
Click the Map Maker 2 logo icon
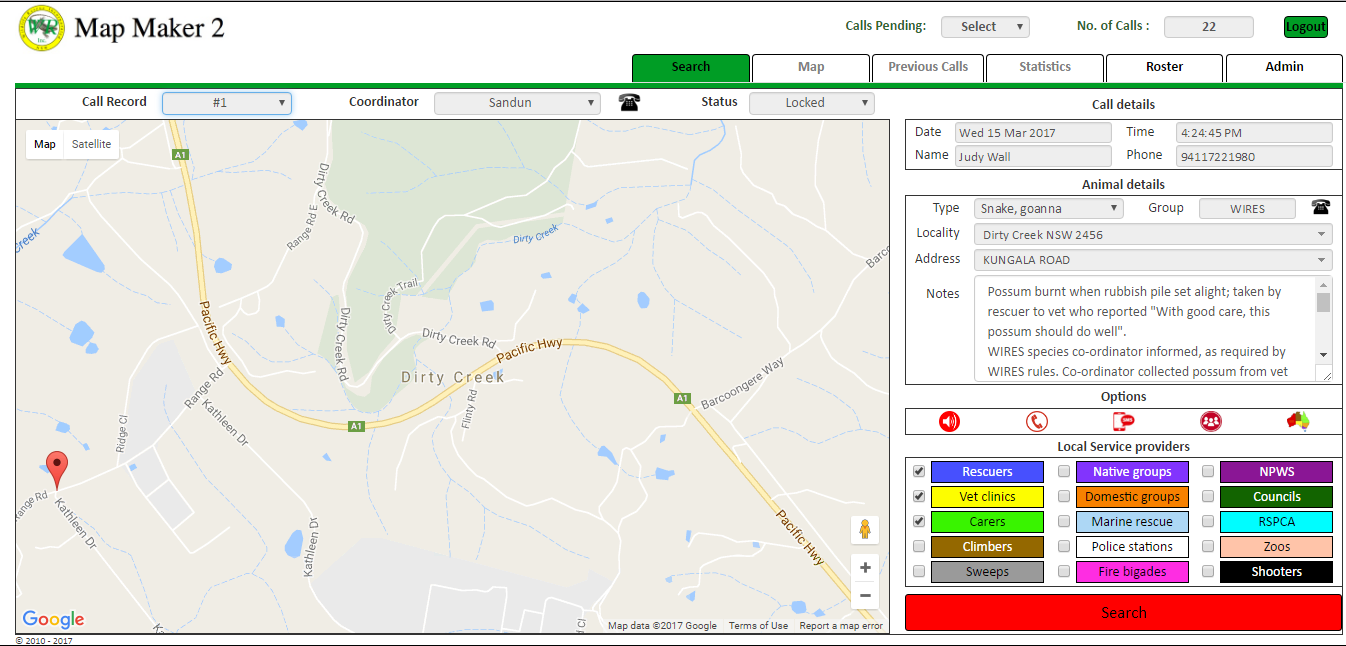coord(41,29)
